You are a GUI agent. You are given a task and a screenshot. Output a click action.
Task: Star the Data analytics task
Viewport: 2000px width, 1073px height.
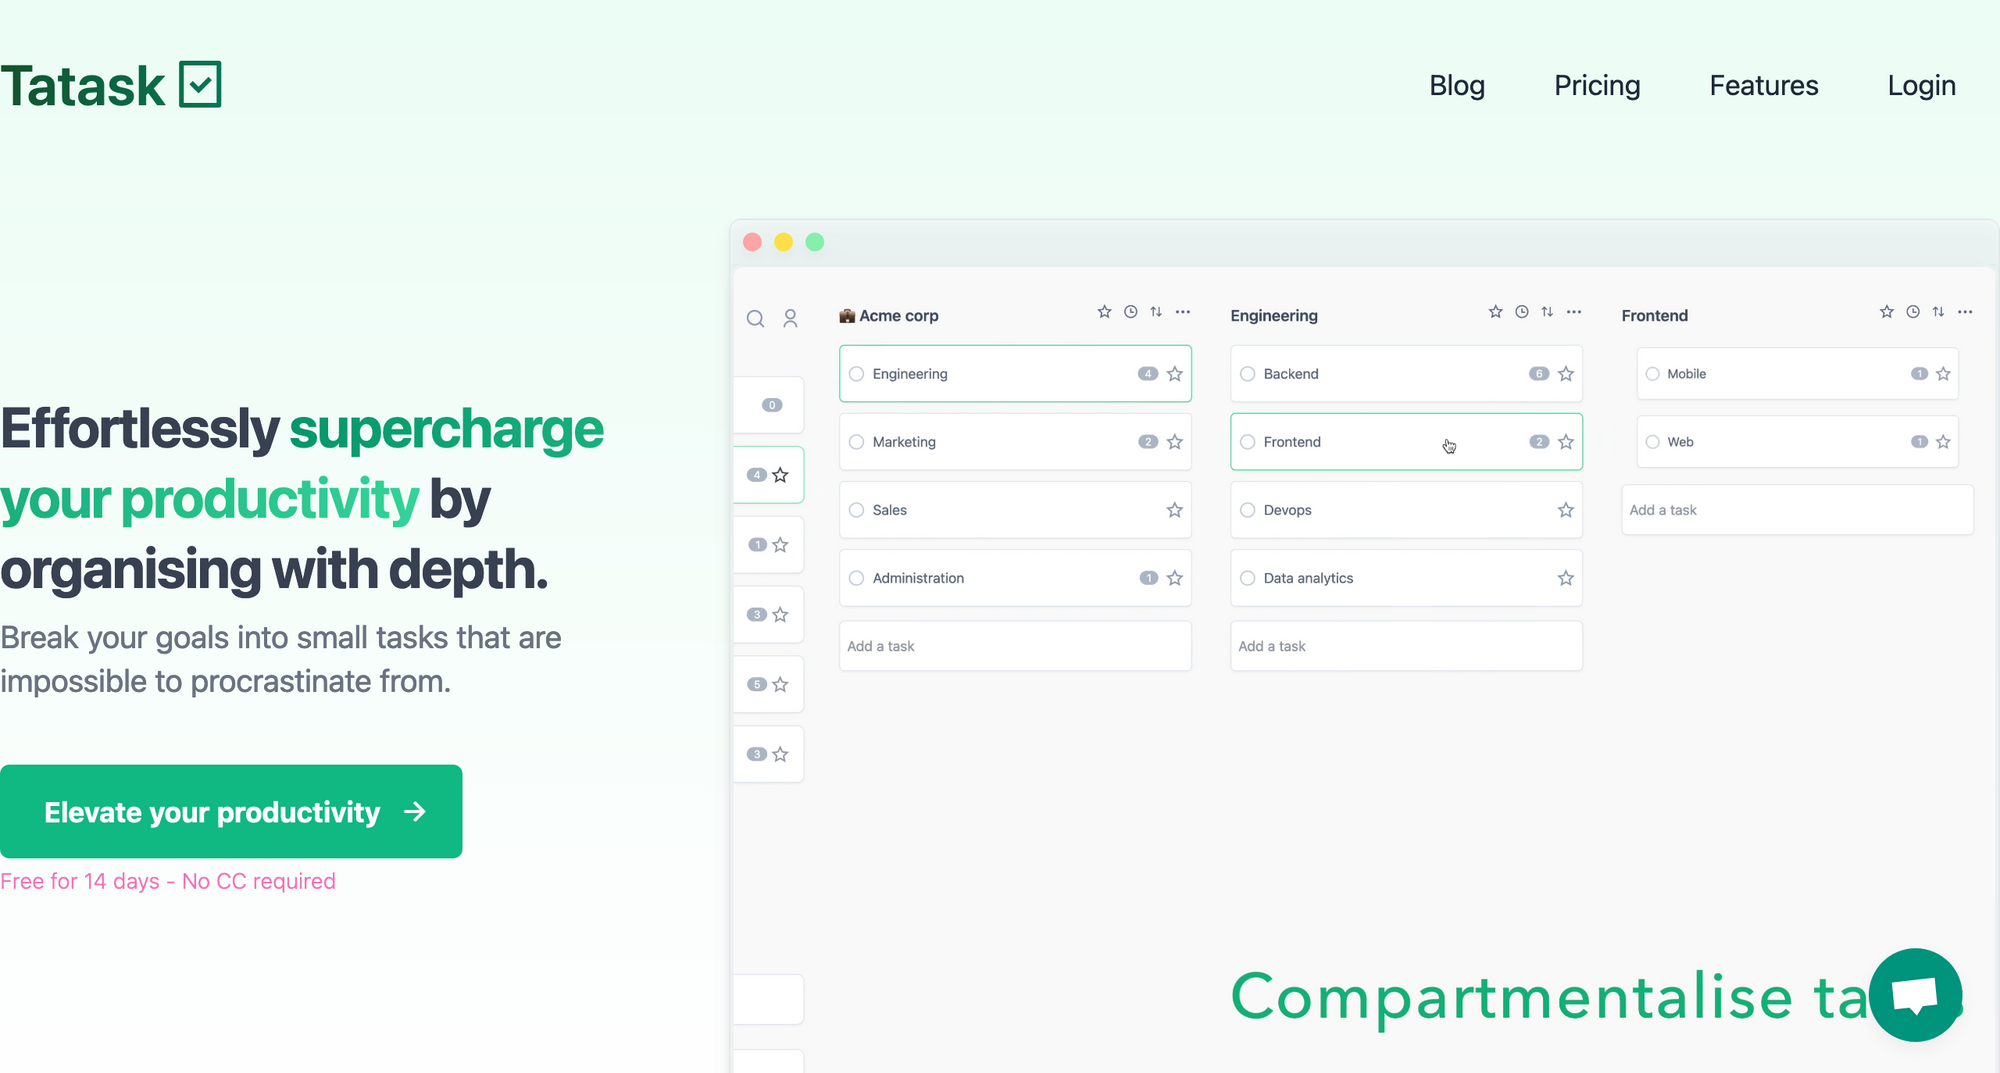1565,578
